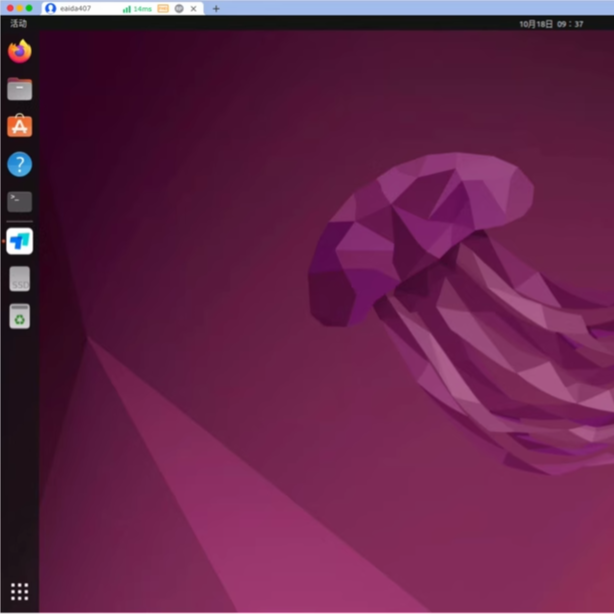
Task: Launch the Terminal from the dock
Action: 20,202
